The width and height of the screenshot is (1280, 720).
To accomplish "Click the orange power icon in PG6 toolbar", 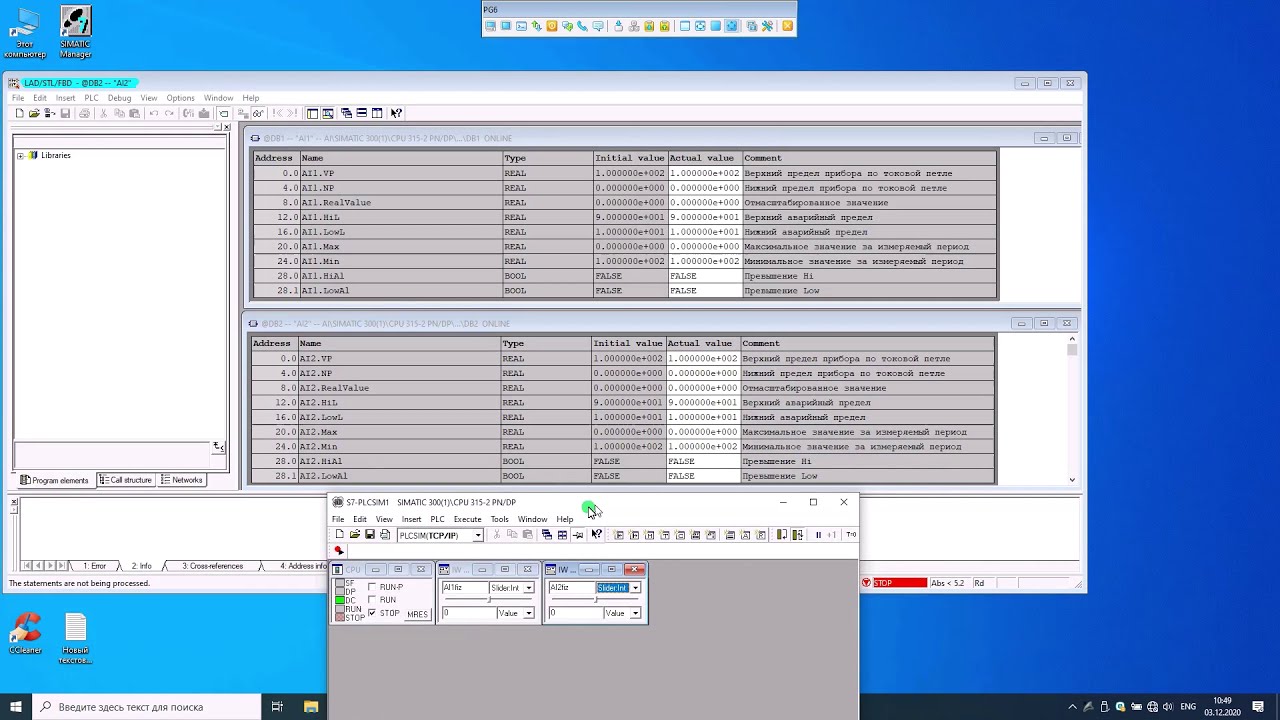I will (551, 26).
